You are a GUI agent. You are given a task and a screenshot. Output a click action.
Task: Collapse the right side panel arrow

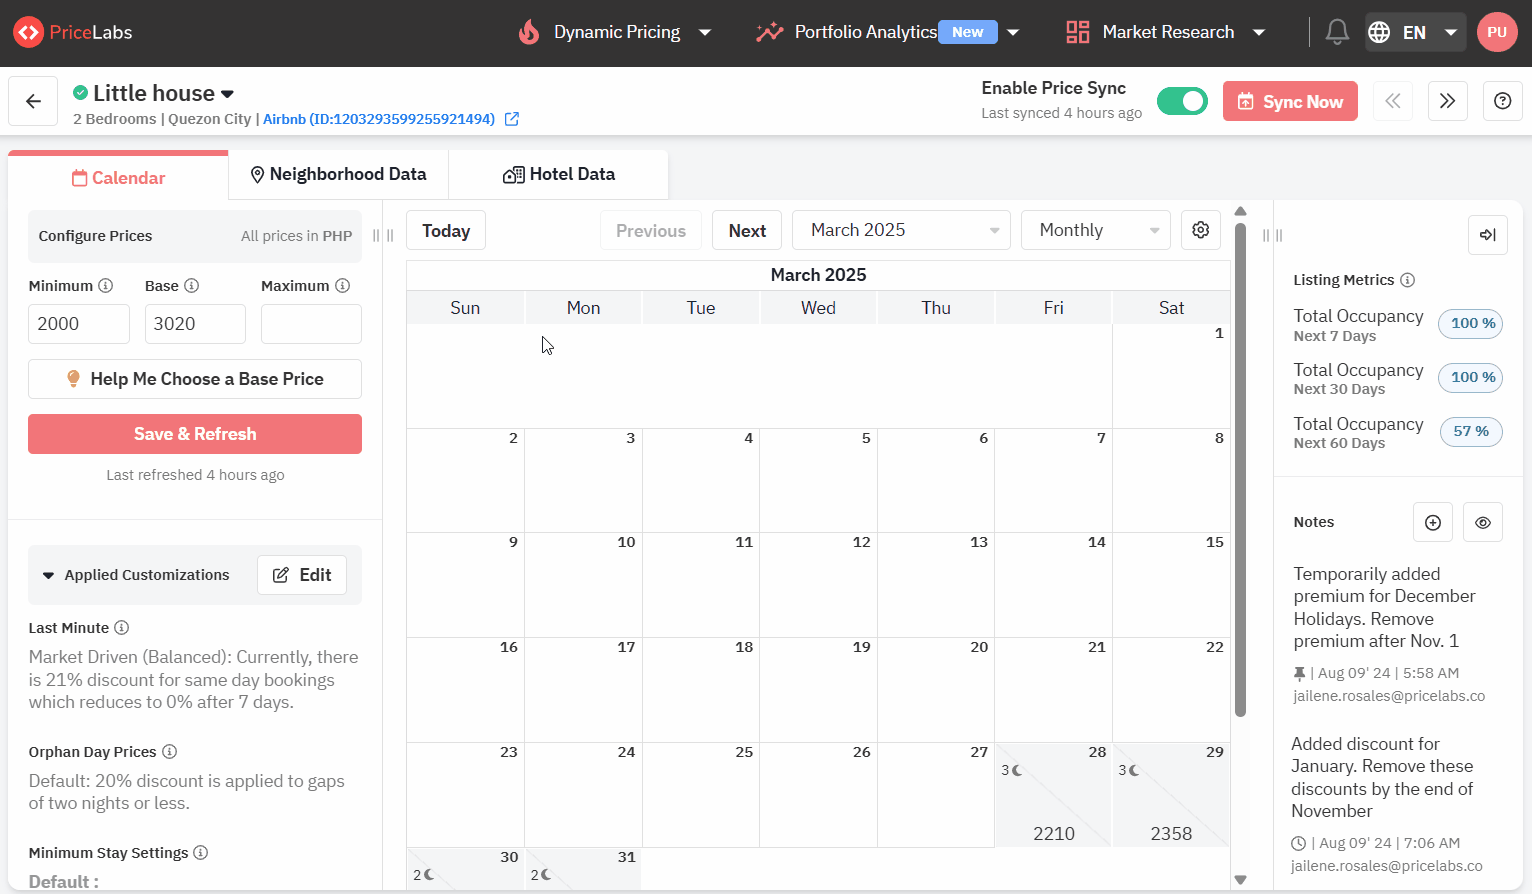pos(1488,235)
